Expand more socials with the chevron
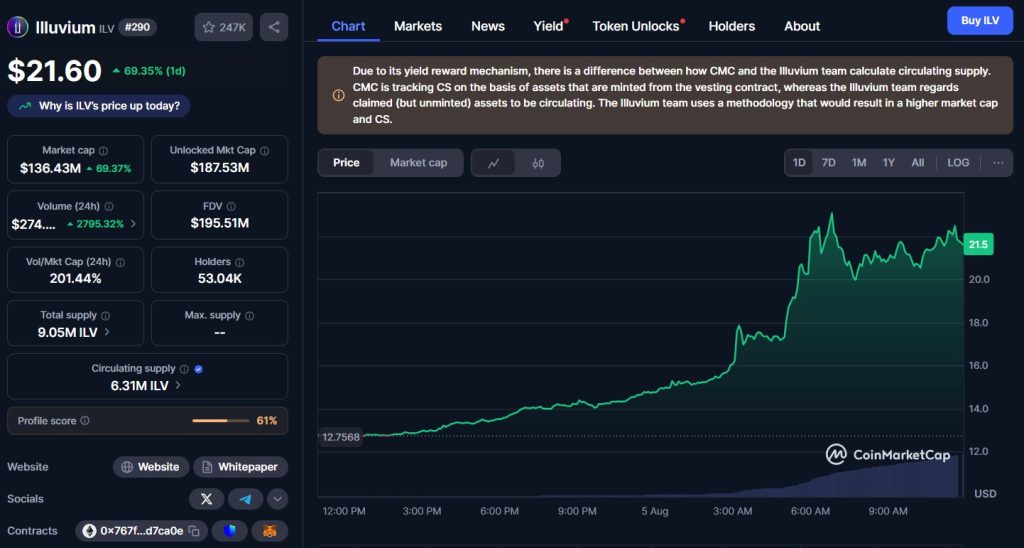 pyautogui.click(x=278, y=499)
